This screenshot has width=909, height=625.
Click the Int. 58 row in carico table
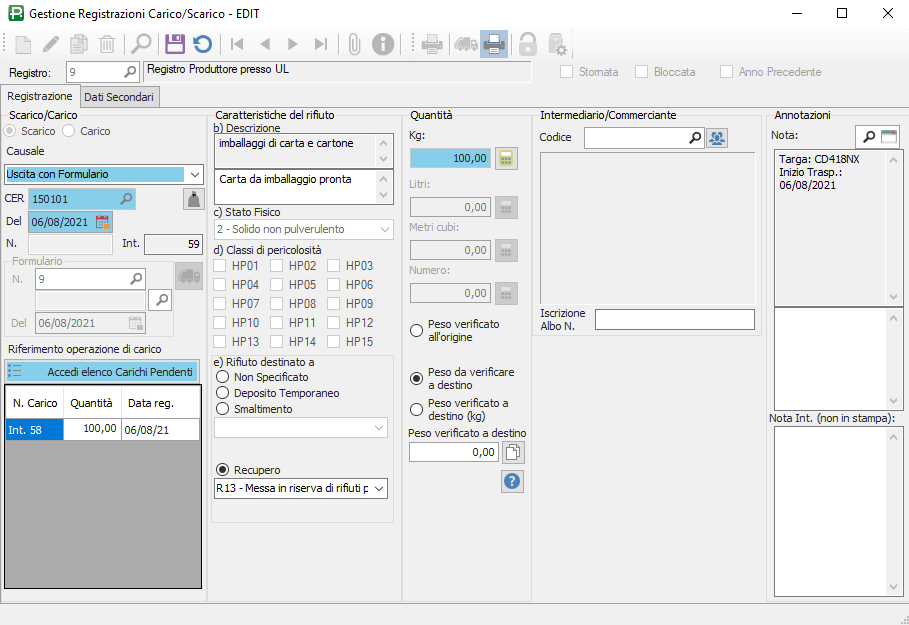click(x=33, y=429)
